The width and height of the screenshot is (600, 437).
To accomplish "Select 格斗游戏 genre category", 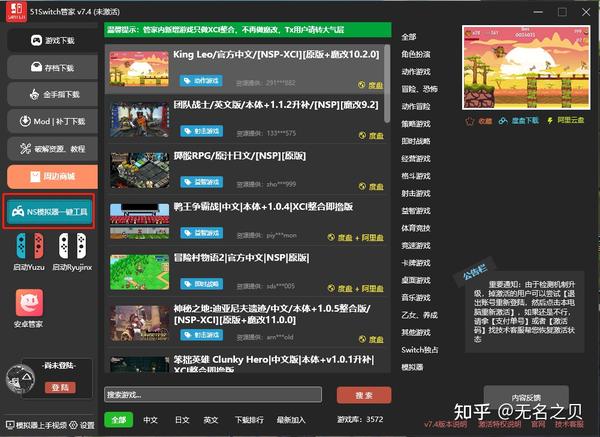I will 416,176.
